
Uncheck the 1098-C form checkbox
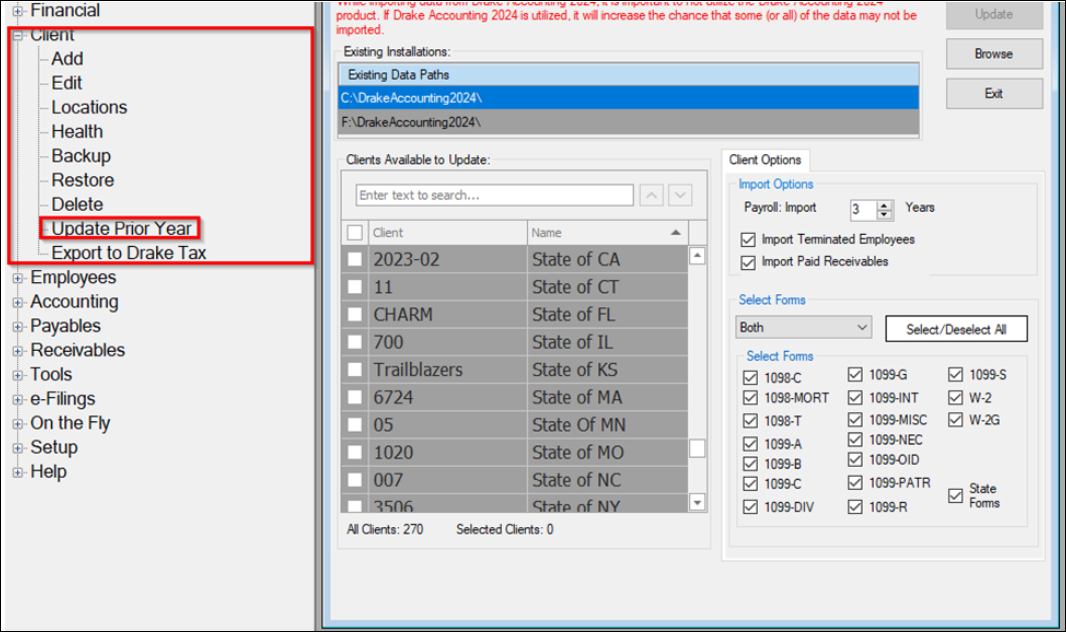coord(751,378)
